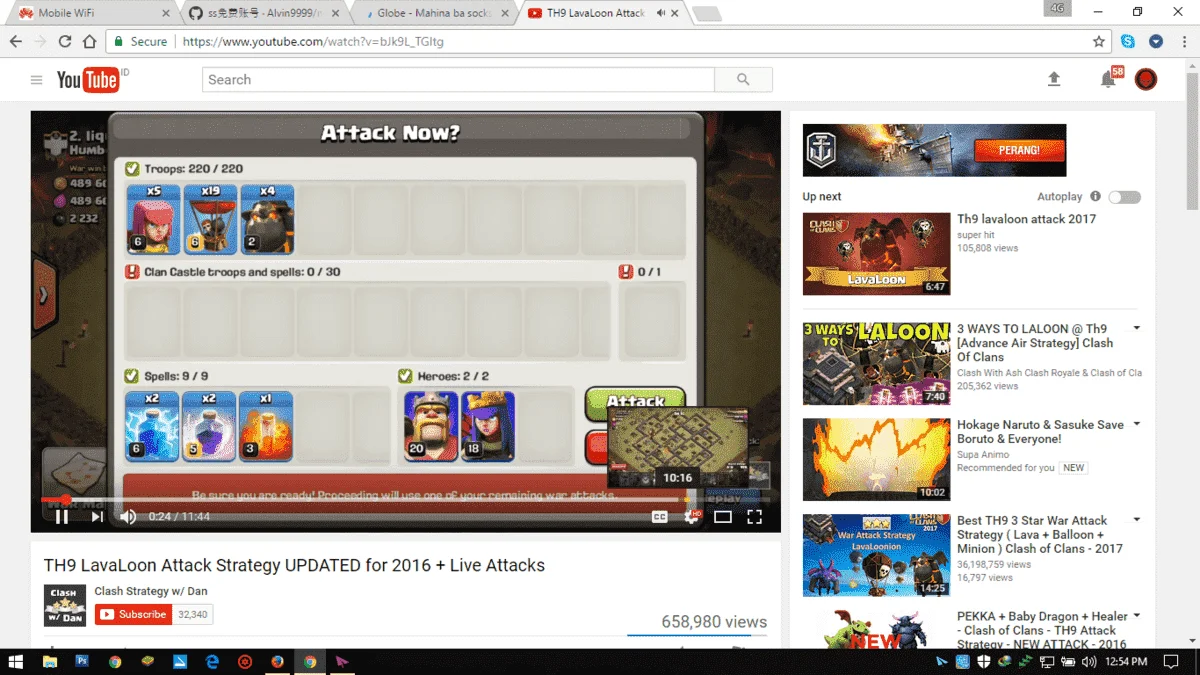Viewport: 1200px width, 675px height.
Task: Click the red progress scrubber handle
Action: 65,499
